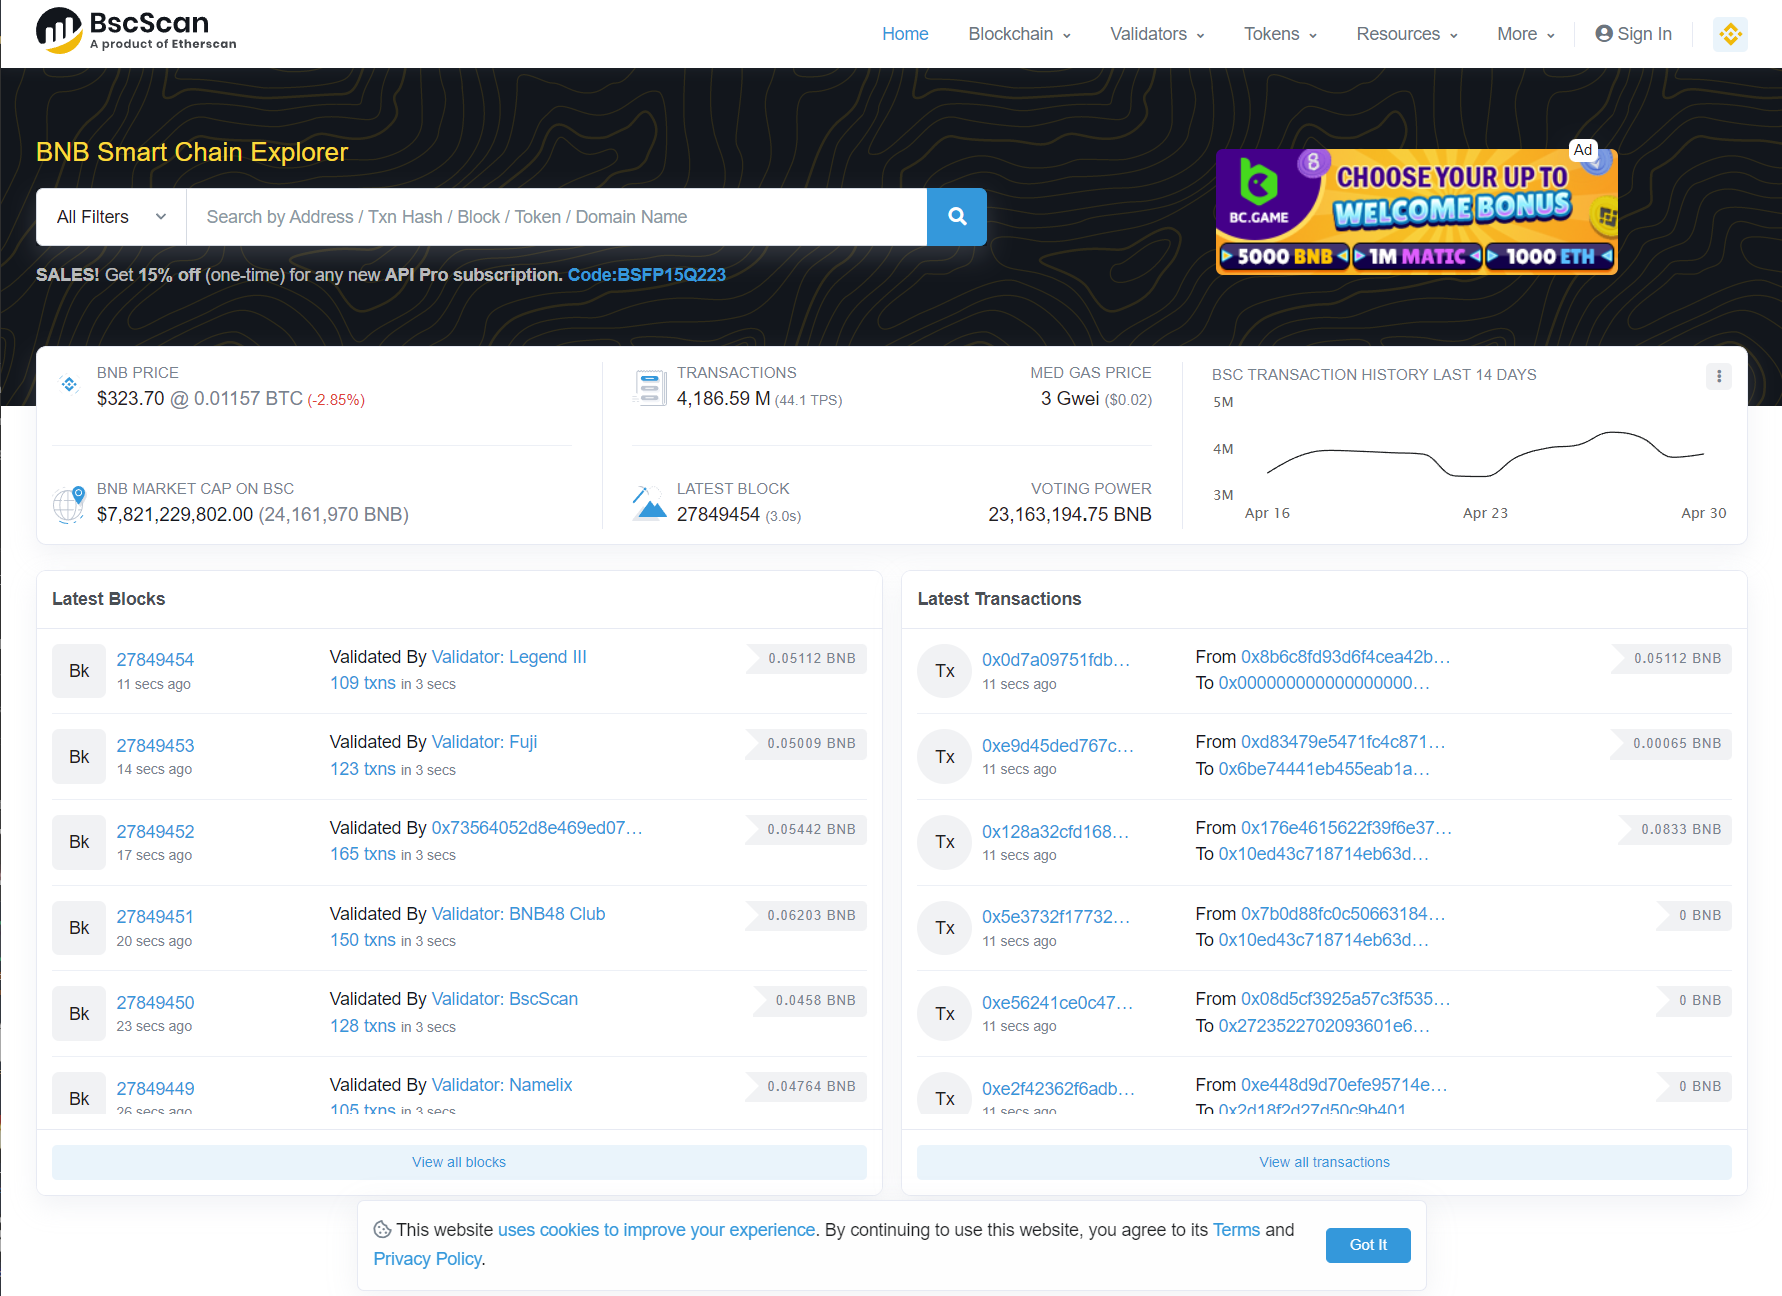Click the Tx icon for 0x5e3732f17732
1782x1296 pixels.
pos(945,928)
